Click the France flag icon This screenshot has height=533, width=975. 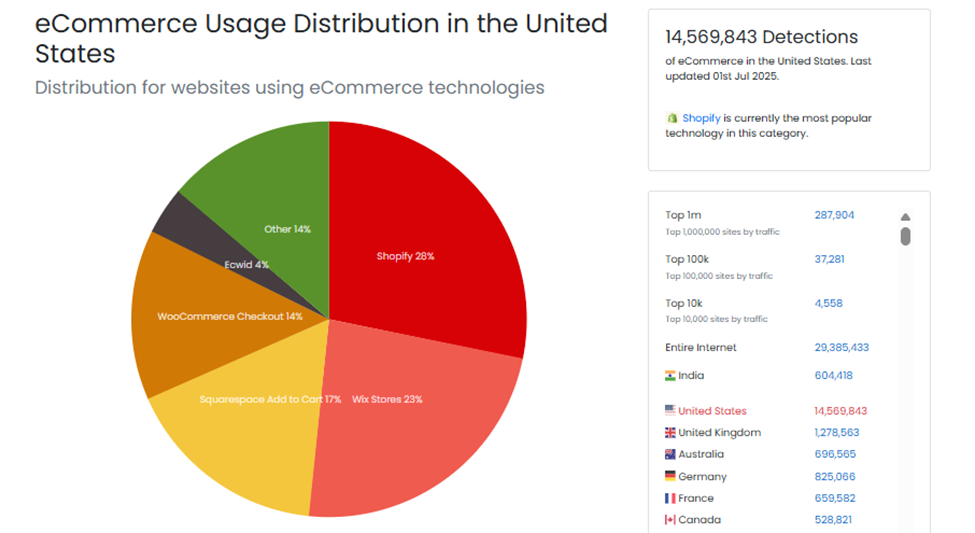tap(670, 498)
